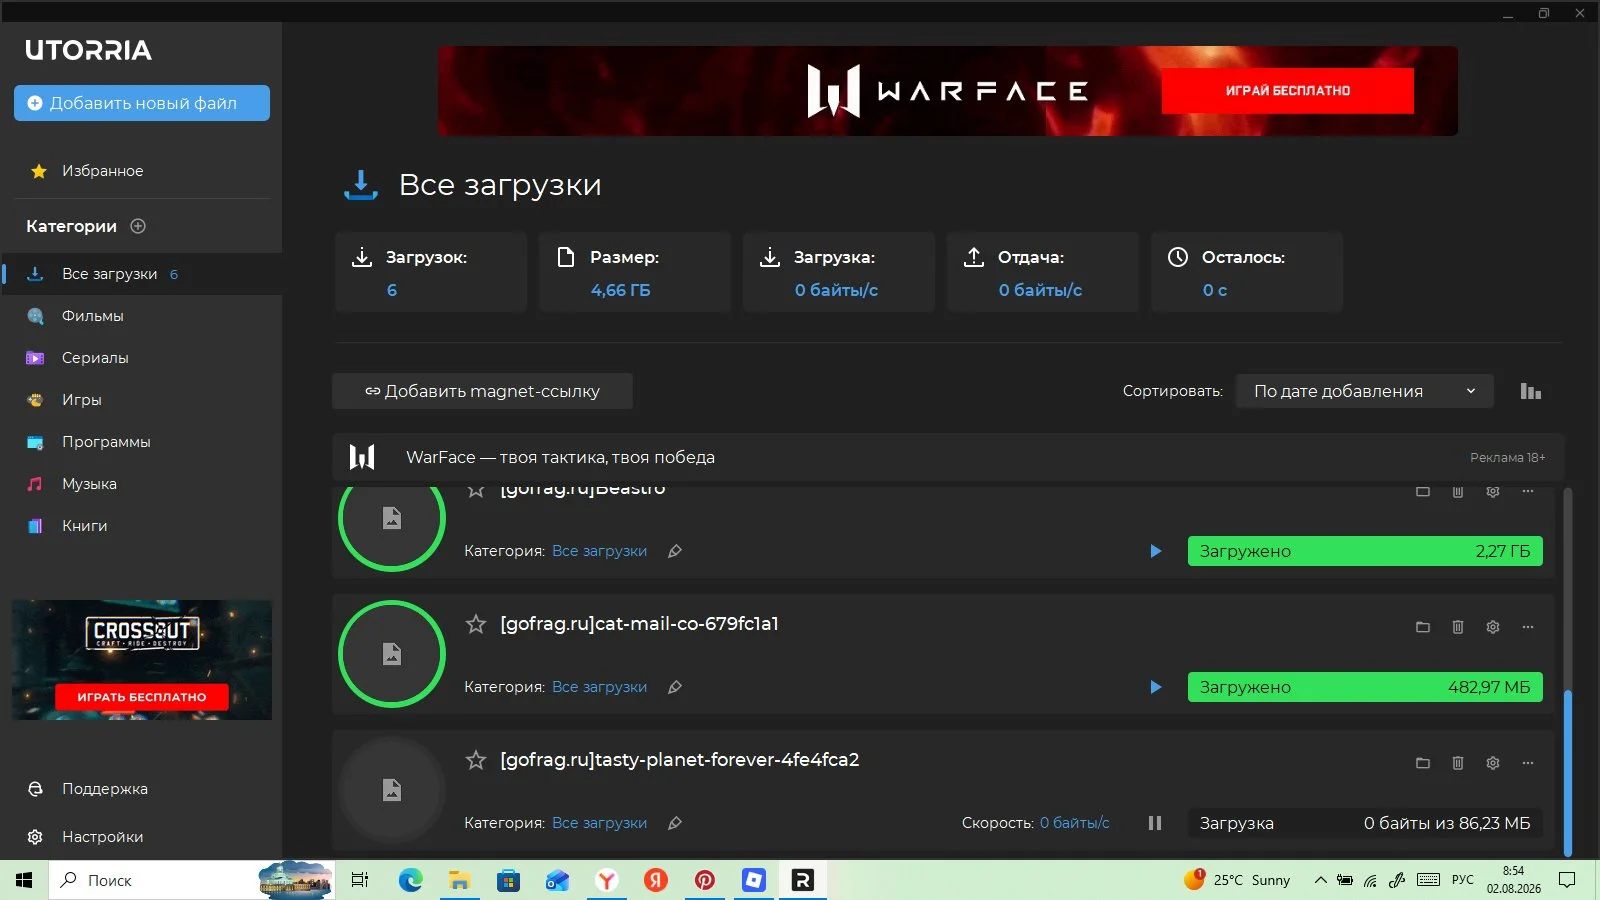1600x900 pixels.
Task: Delete cat-mail-co-679fc1a1 with the trash icon
Action: (1458, 627)
